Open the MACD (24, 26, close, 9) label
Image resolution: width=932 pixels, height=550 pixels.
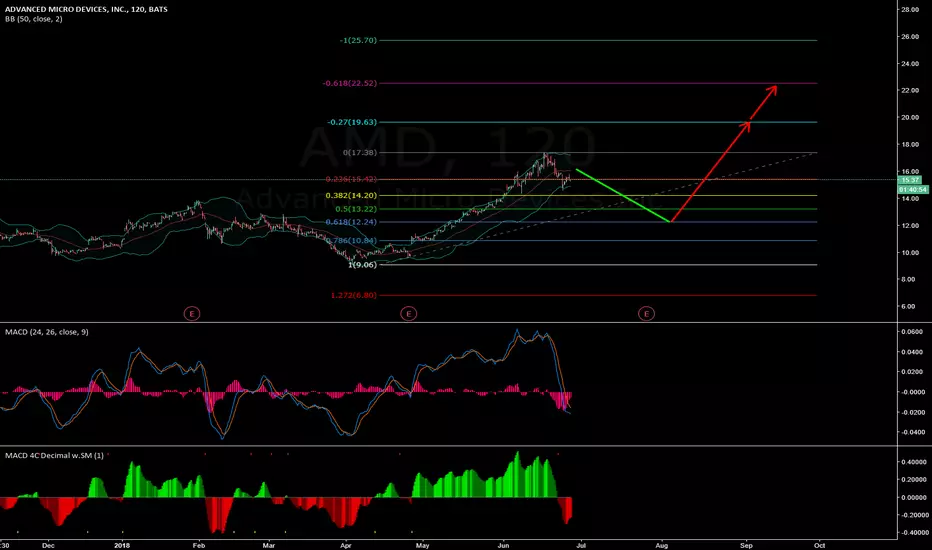tap(47, 332)
